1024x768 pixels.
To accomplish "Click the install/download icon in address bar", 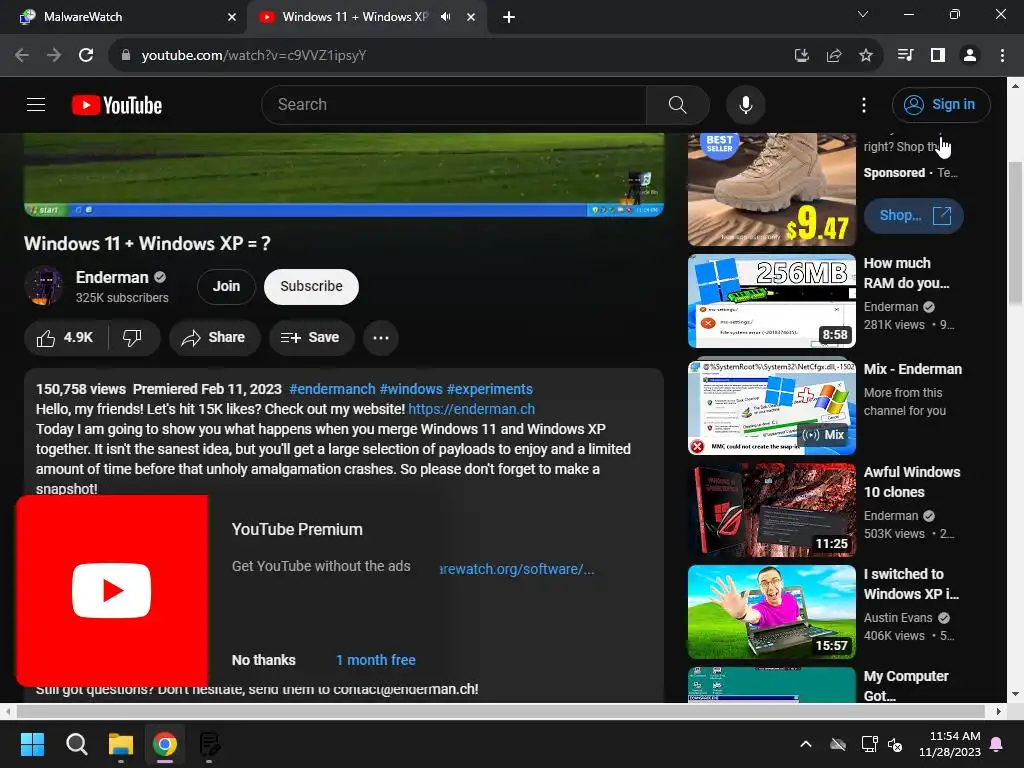I will click(802, 55).
